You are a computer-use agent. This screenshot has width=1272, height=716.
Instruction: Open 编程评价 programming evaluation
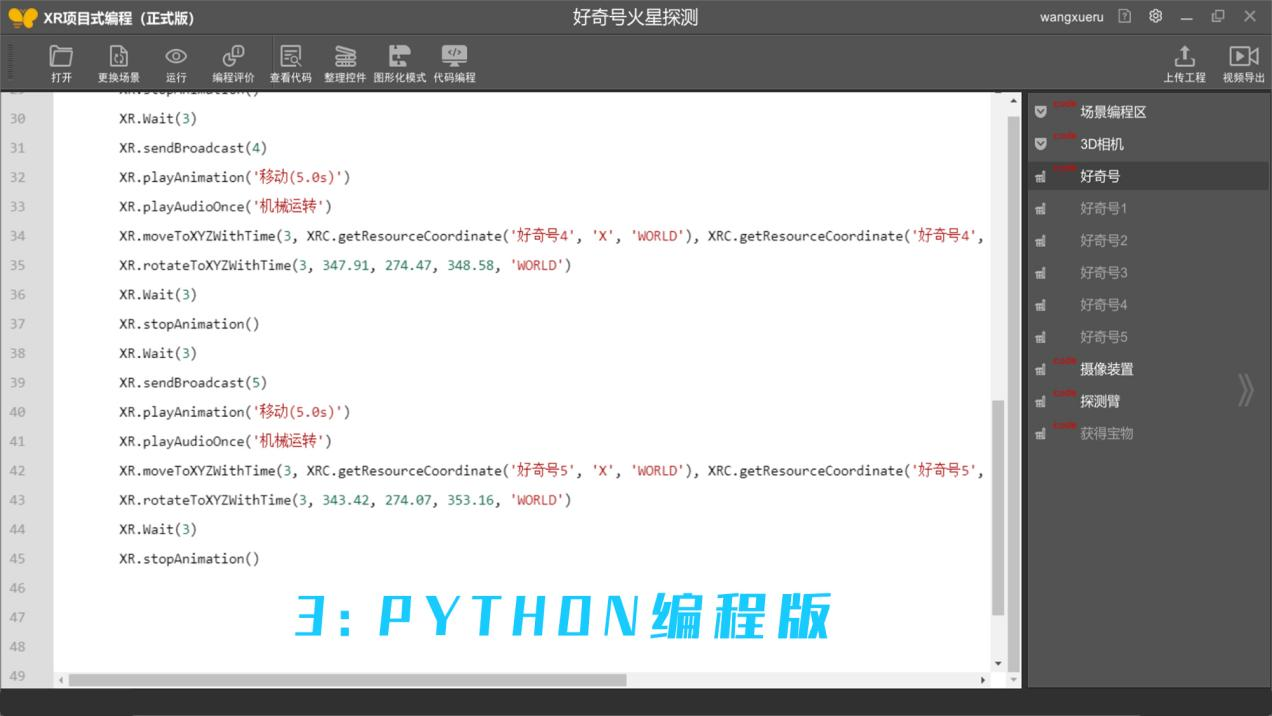(233, 62)
